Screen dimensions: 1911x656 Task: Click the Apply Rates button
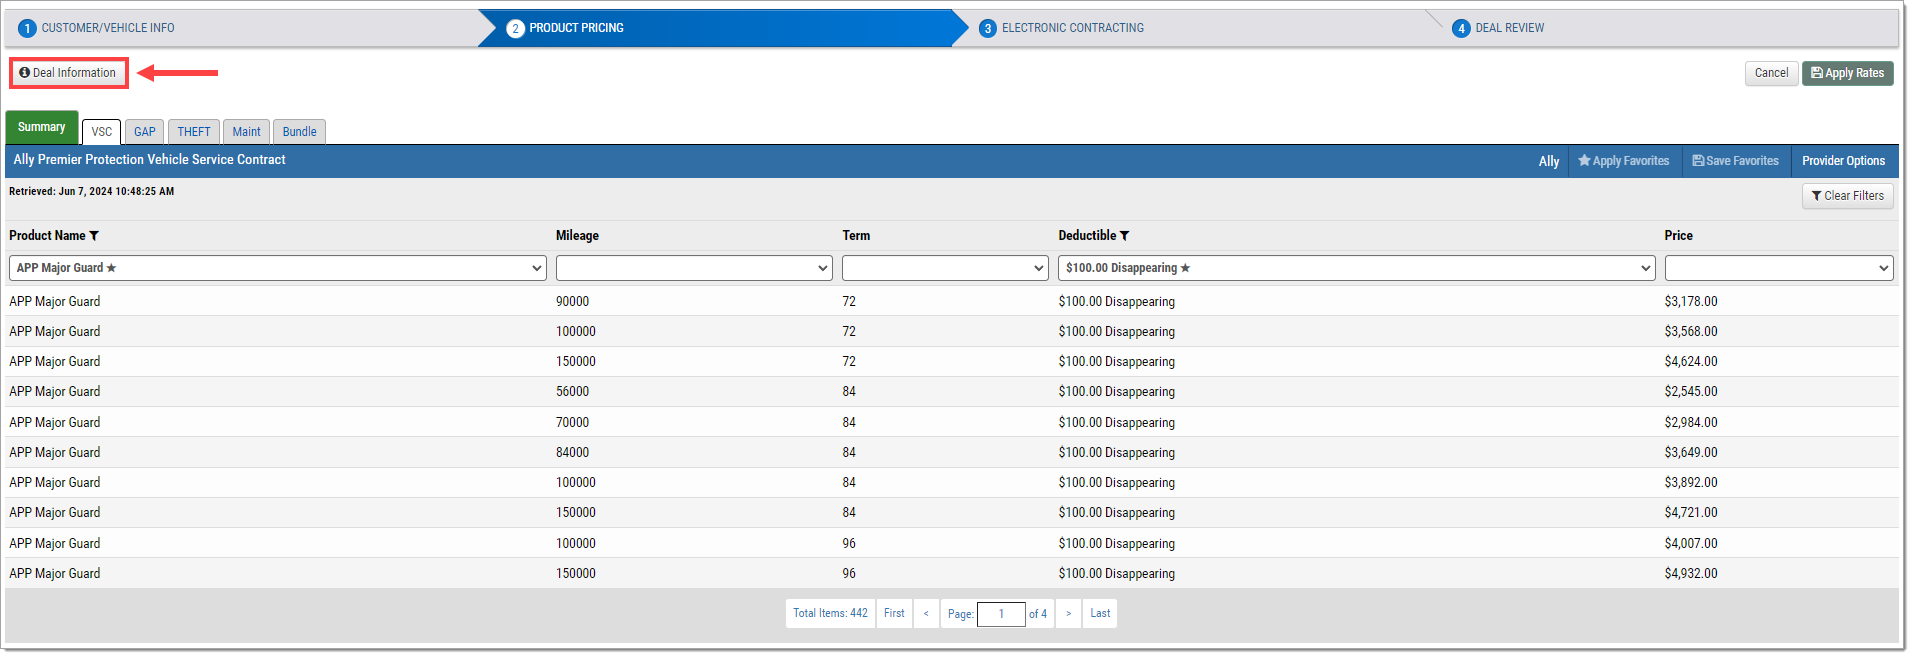click(1847, 73)
